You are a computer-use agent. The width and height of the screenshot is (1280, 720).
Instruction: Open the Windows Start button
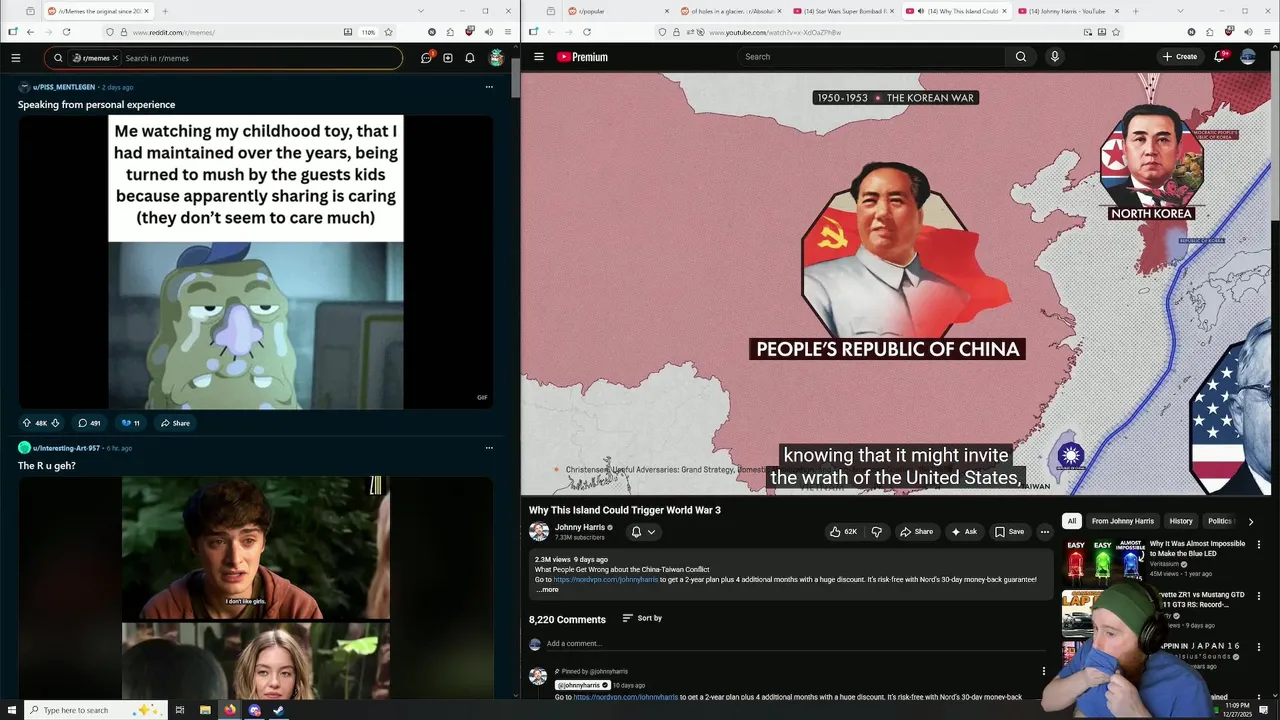pos(12,710)
